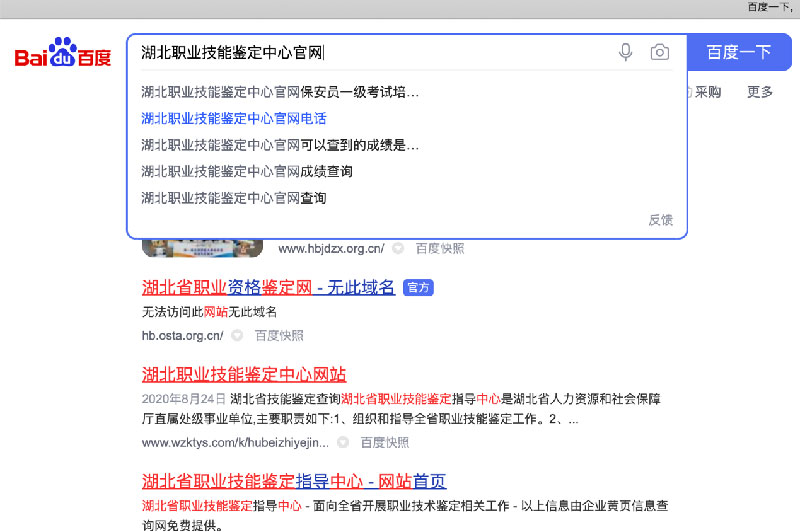Click icon next to www.hbjdzx.org.cn/

click(398, 248)
